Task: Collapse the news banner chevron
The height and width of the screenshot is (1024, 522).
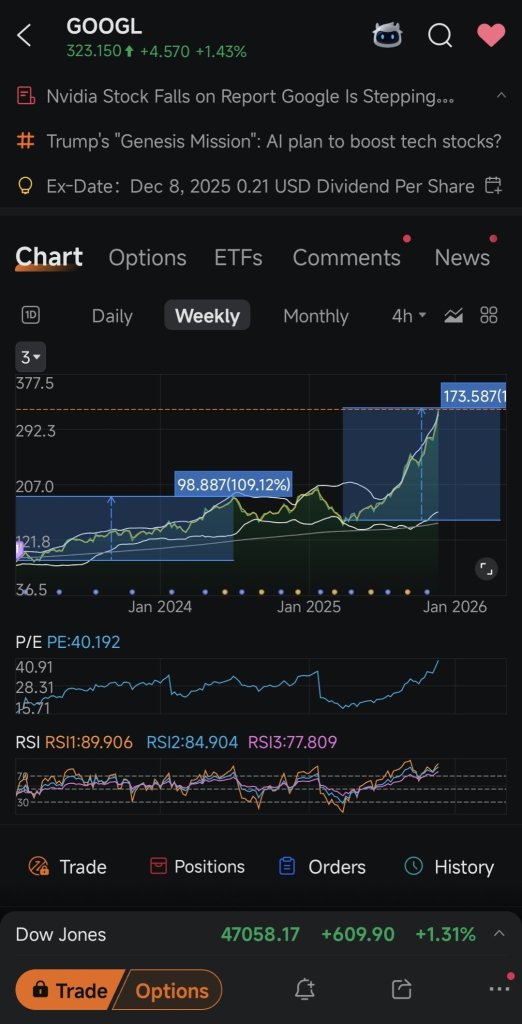Action: coord(501,95)
